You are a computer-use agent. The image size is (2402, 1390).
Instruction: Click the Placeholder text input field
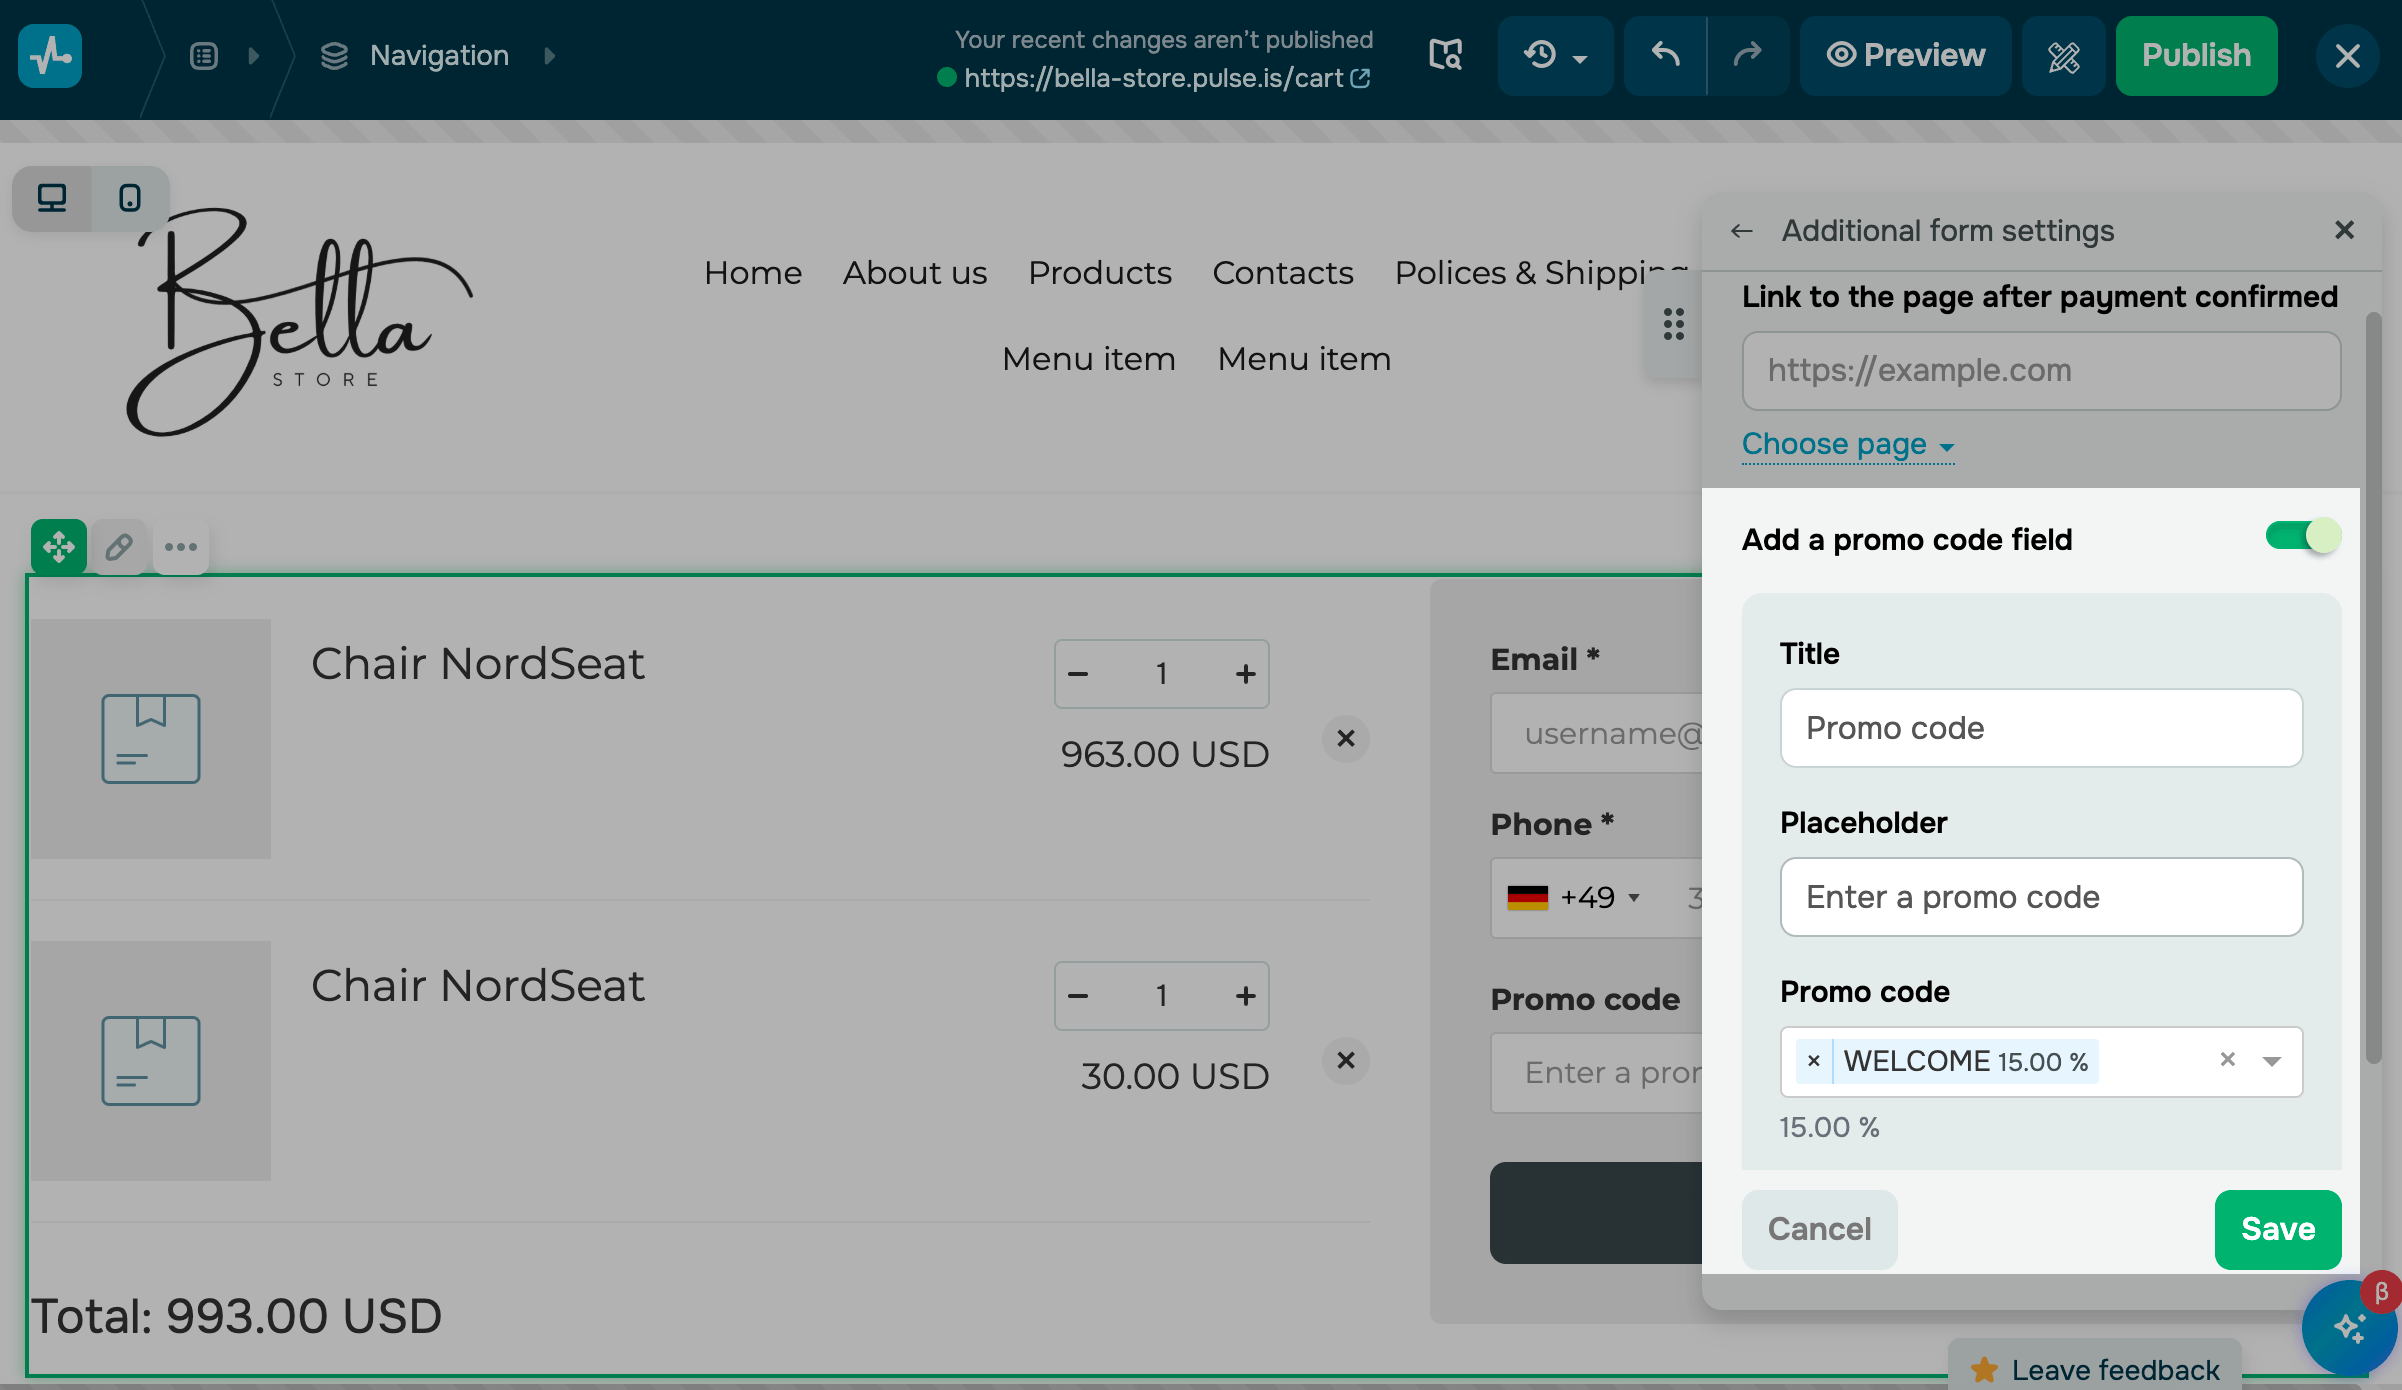point(2041,897)
